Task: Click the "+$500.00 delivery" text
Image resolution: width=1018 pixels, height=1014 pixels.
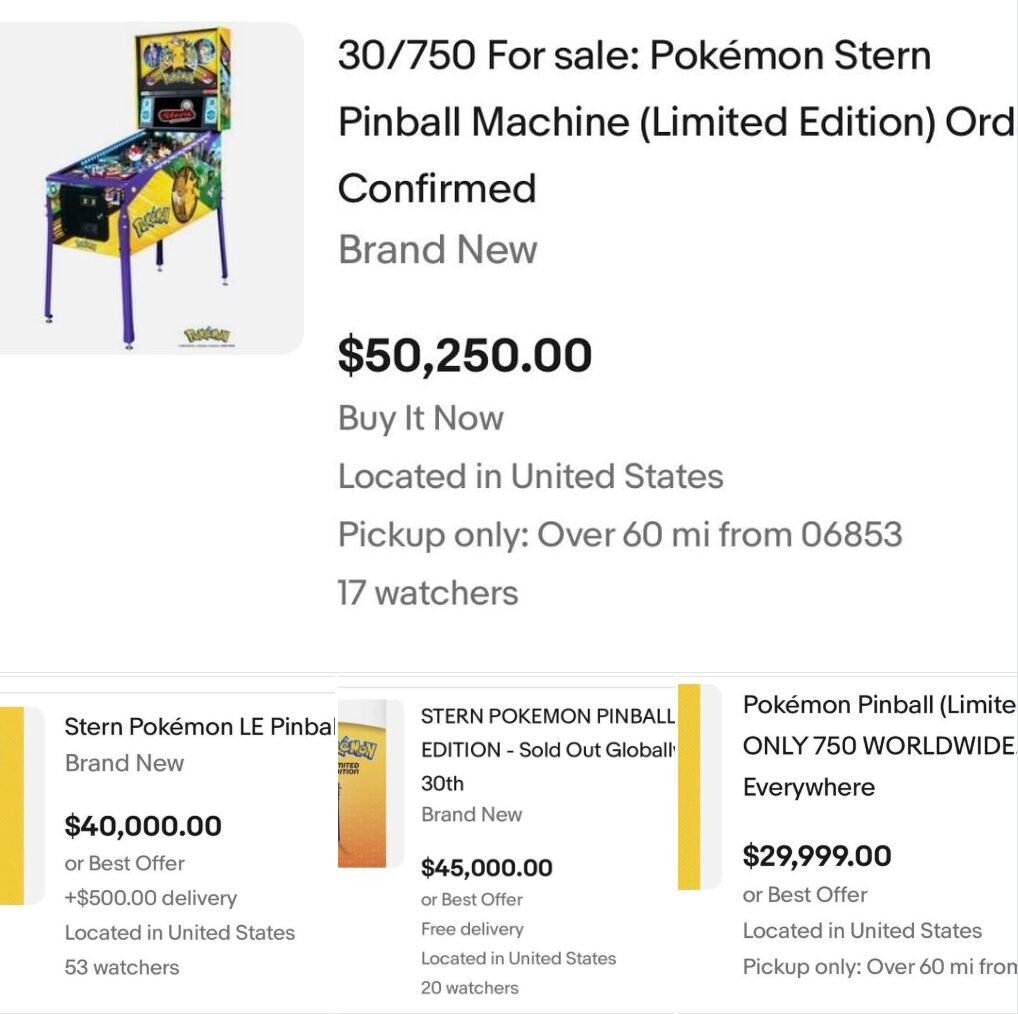Action: [x=151, y=898]
